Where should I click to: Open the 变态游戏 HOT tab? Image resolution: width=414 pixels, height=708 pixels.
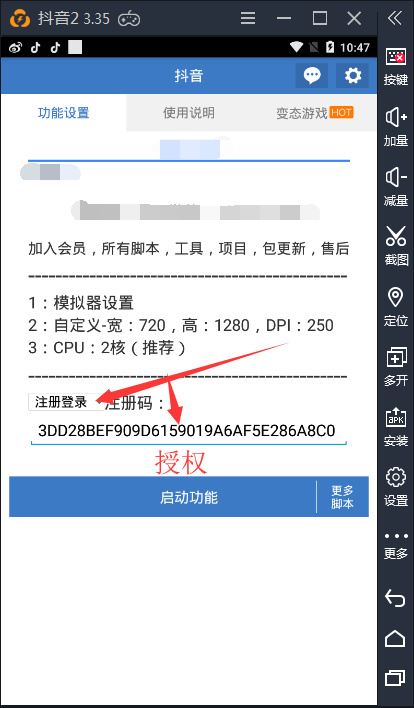pyautogui.click(x=314, y=113)
